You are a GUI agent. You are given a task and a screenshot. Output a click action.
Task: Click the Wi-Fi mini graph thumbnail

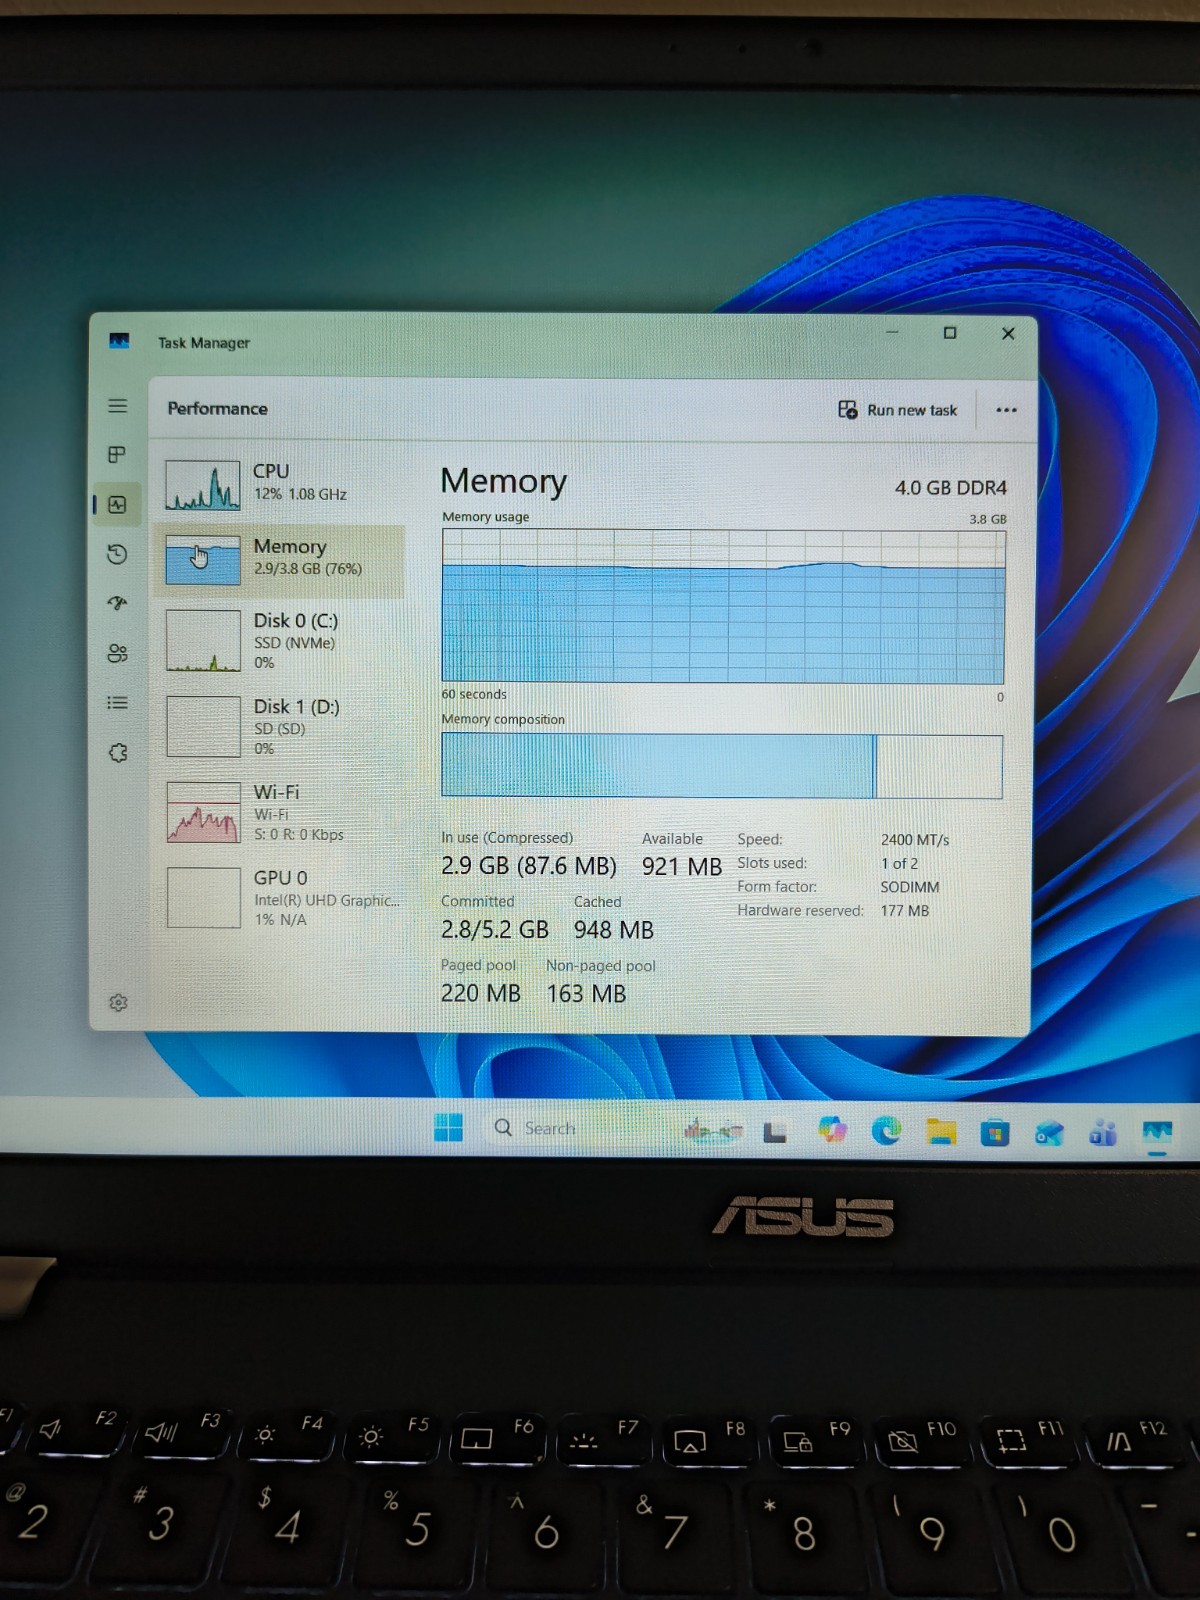pyautogui.click(x=203, y=812)
